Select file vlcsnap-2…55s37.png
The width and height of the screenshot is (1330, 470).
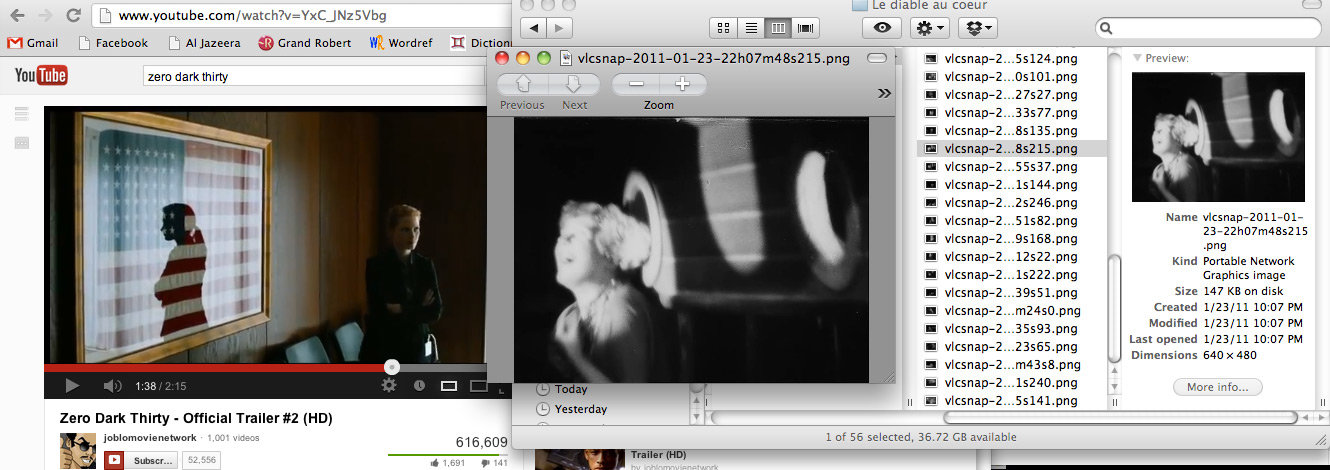(x=1012, y=166)
